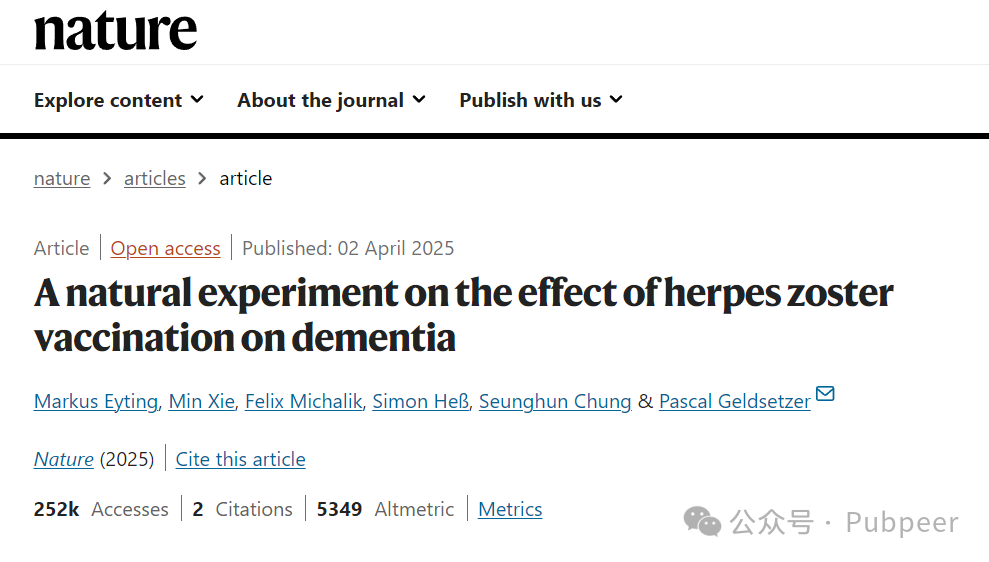
Task: Click the italic Nature journal link
Action: point(64,459)
